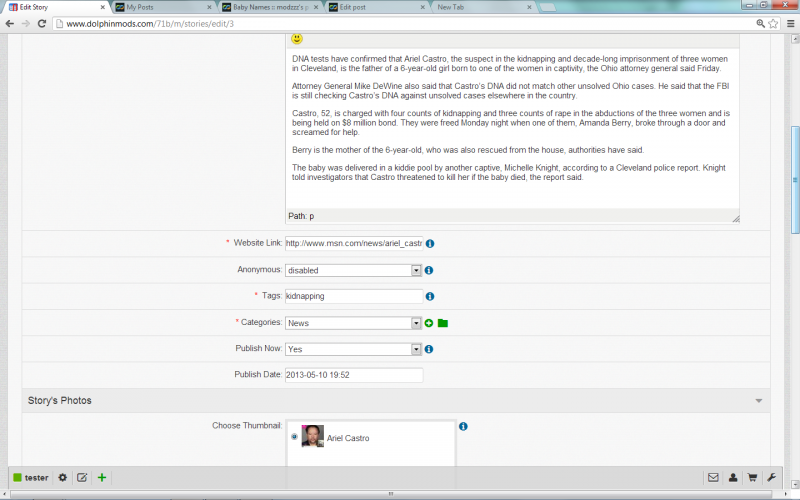
Task: Collapse the Story's Photos section arrow
Action: tap(759, 401)
